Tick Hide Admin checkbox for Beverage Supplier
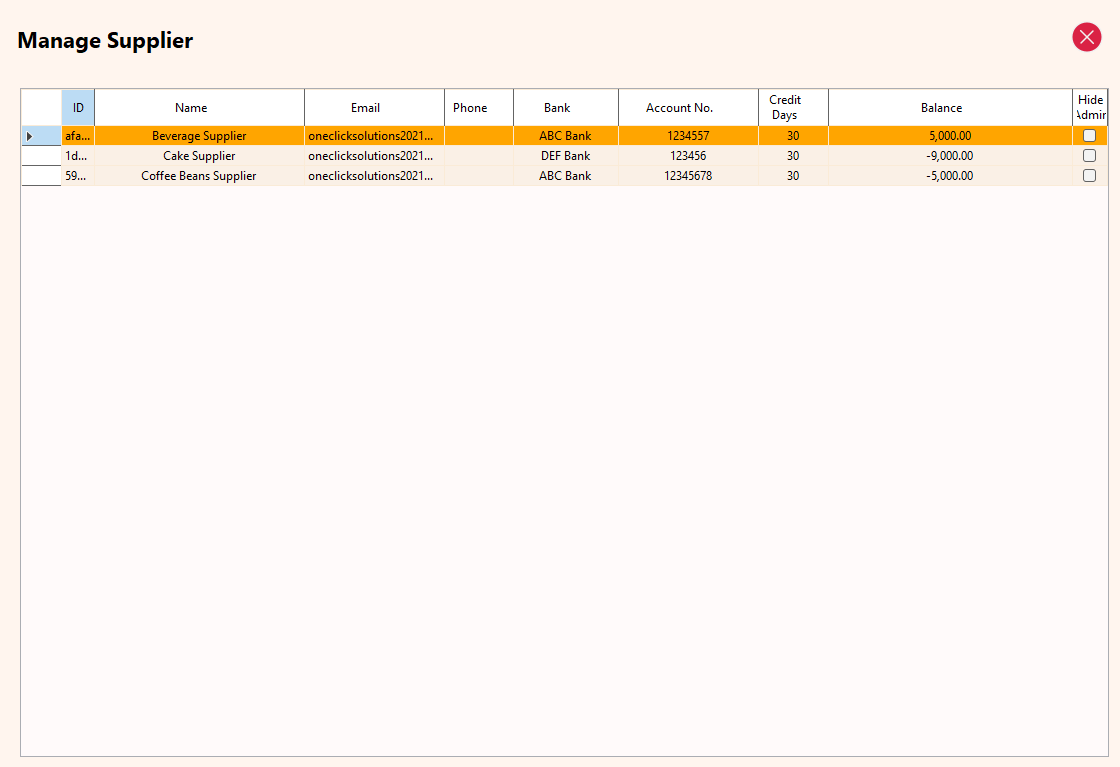 pos(1089,136)
